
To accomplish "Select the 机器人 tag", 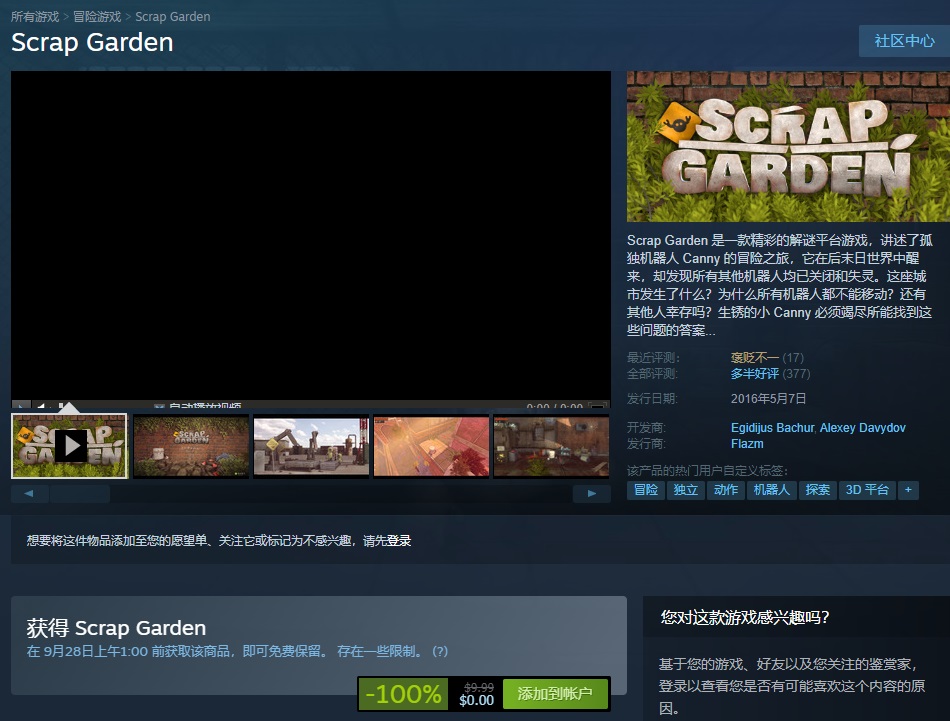I will click(x=771, y=490).
